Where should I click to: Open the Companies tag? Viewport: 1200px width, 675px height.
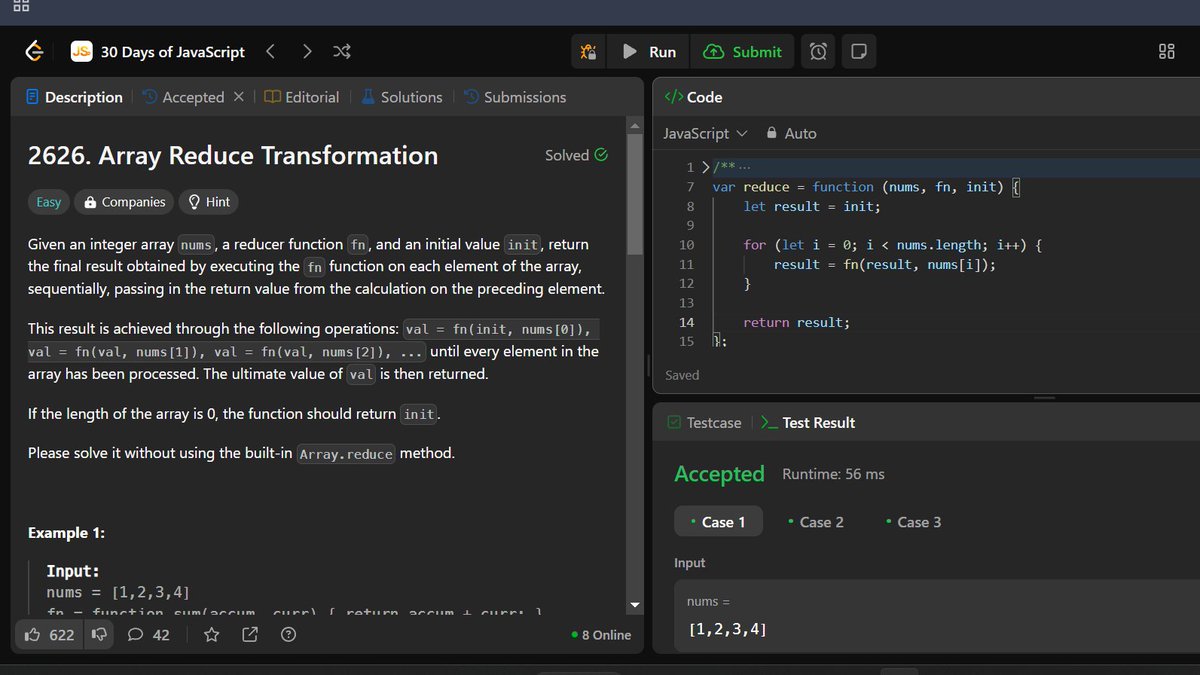pyautogui.click(x=125, y=202)
